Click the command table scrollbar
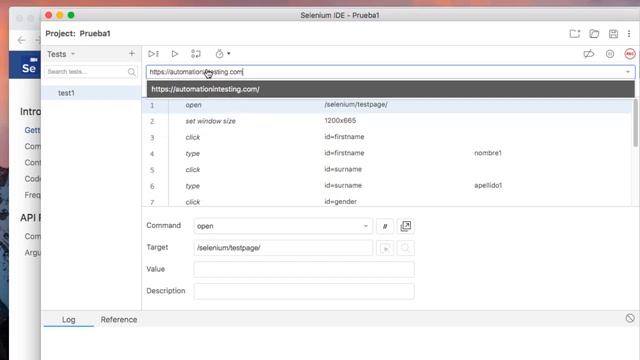640x360 pixels. [636, 122]
